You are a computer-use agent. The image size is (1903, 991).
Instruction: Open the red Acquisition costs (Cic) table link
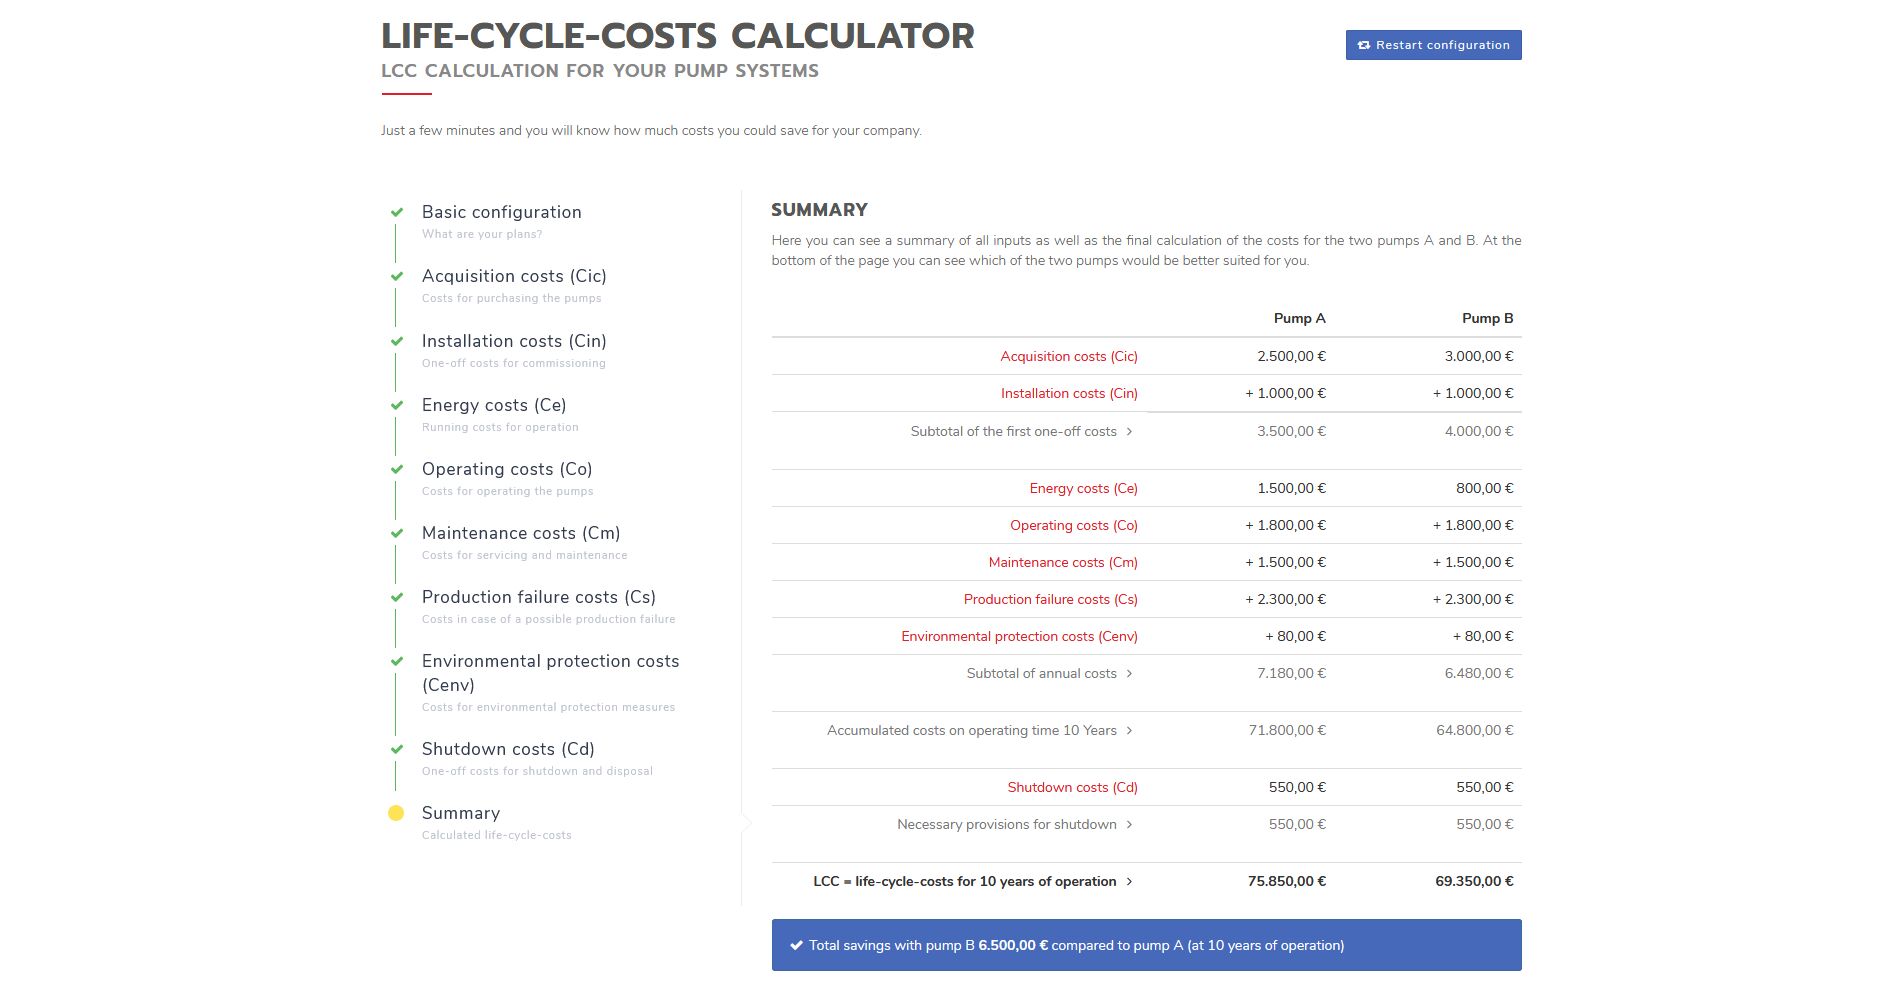pos(1069,356)
